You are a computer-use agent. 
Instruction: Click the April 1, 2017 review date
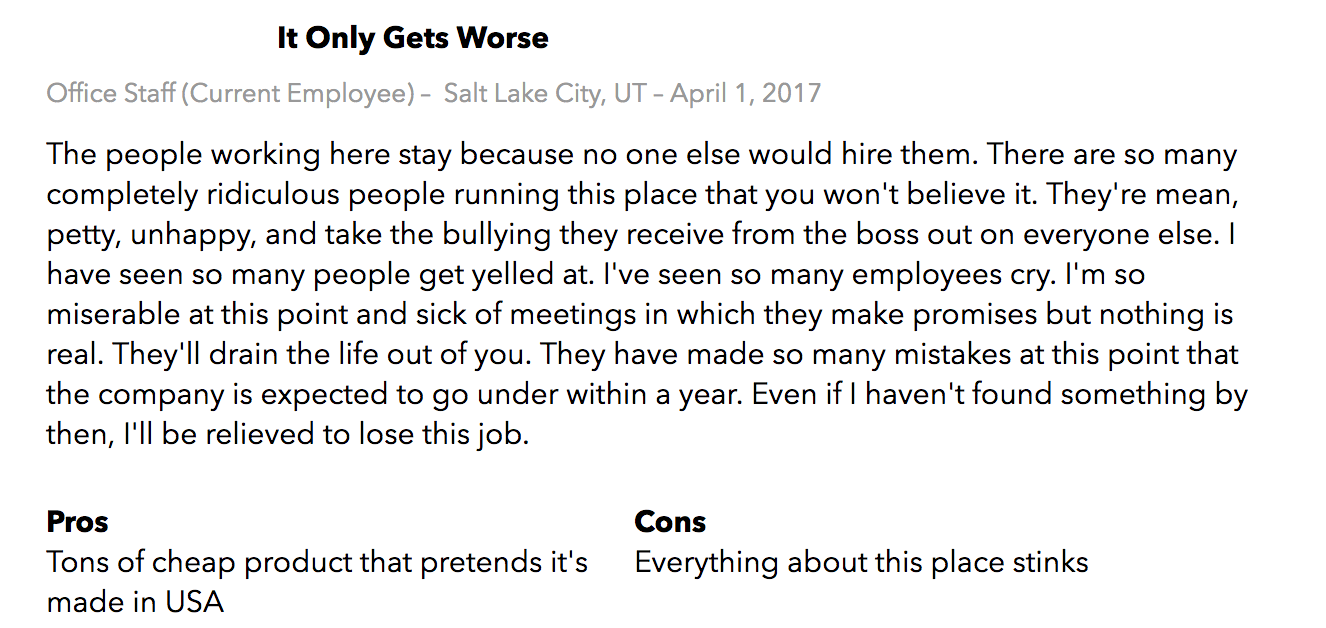[745, 94]
